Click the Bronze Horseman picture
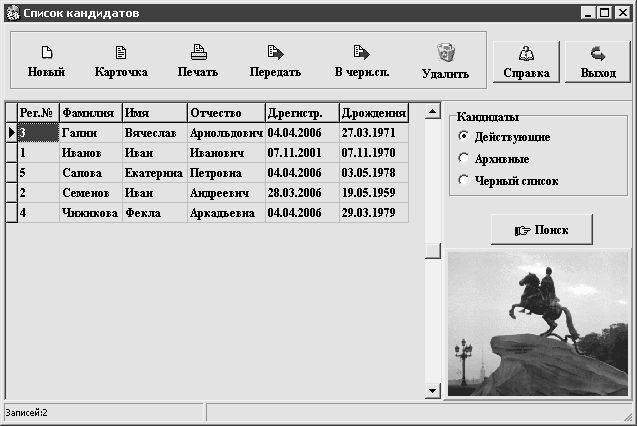Screen dimensions: 637x426 coord(538,324)
